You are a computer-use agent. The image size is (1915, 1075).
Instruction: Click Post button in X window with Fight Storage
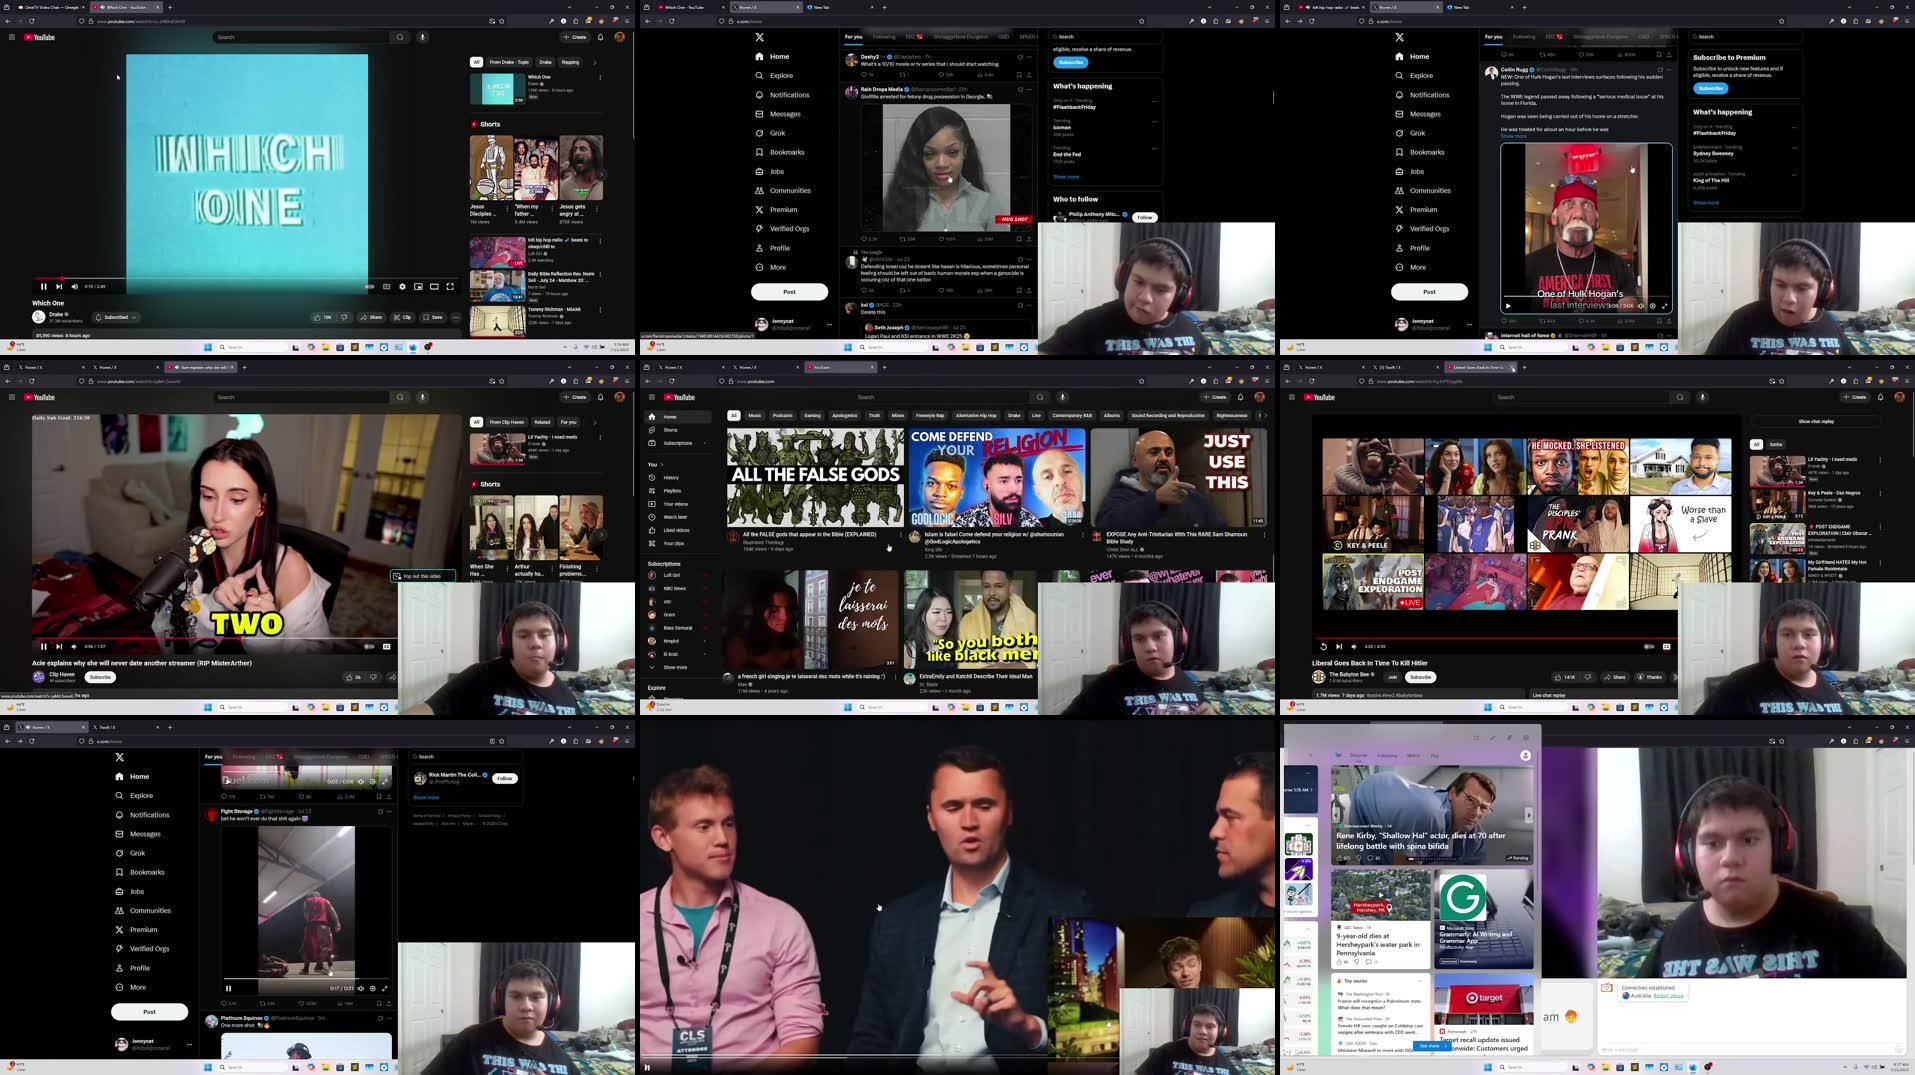(149, 1011)
